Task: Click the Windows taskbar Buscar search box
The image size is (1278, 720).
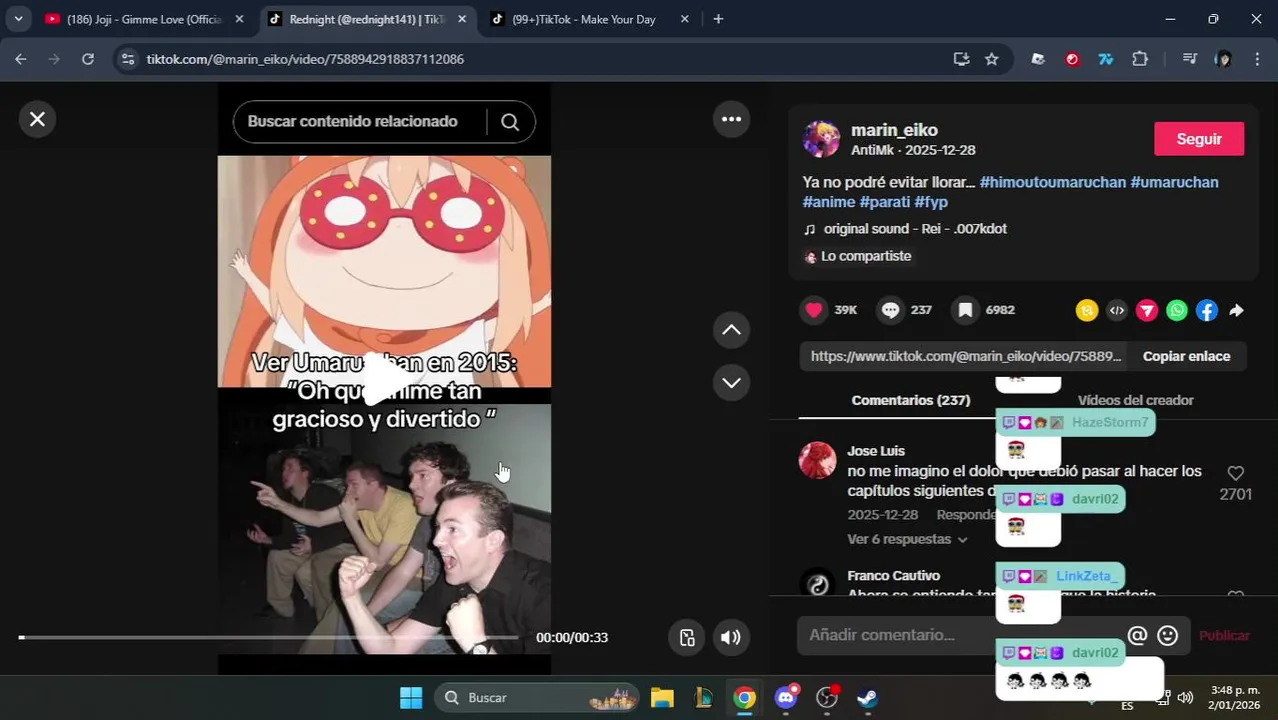Action: pyautogui.click(x=538, y=698)
